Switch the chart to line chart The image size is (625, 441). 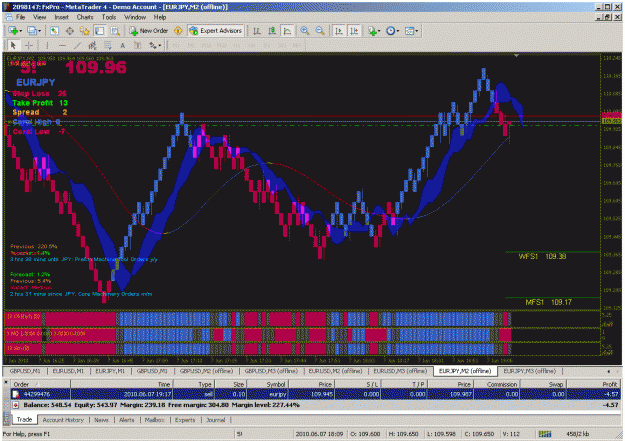pos(287,31)
